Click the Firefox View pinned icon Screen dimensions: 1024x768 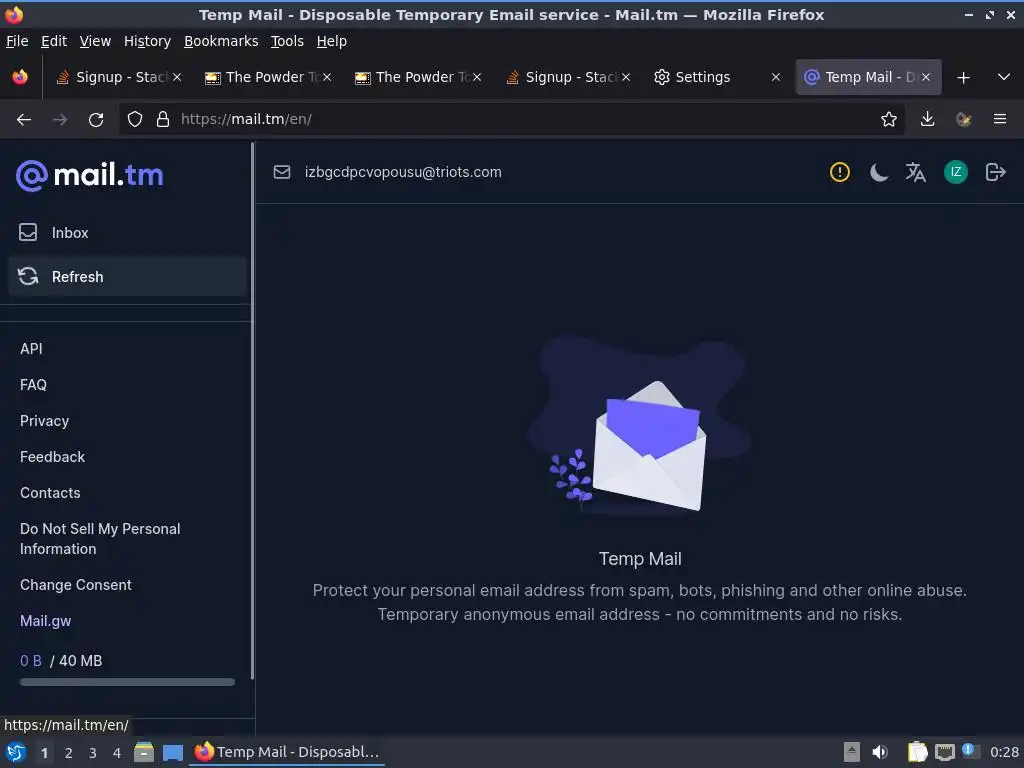(20, 77)
